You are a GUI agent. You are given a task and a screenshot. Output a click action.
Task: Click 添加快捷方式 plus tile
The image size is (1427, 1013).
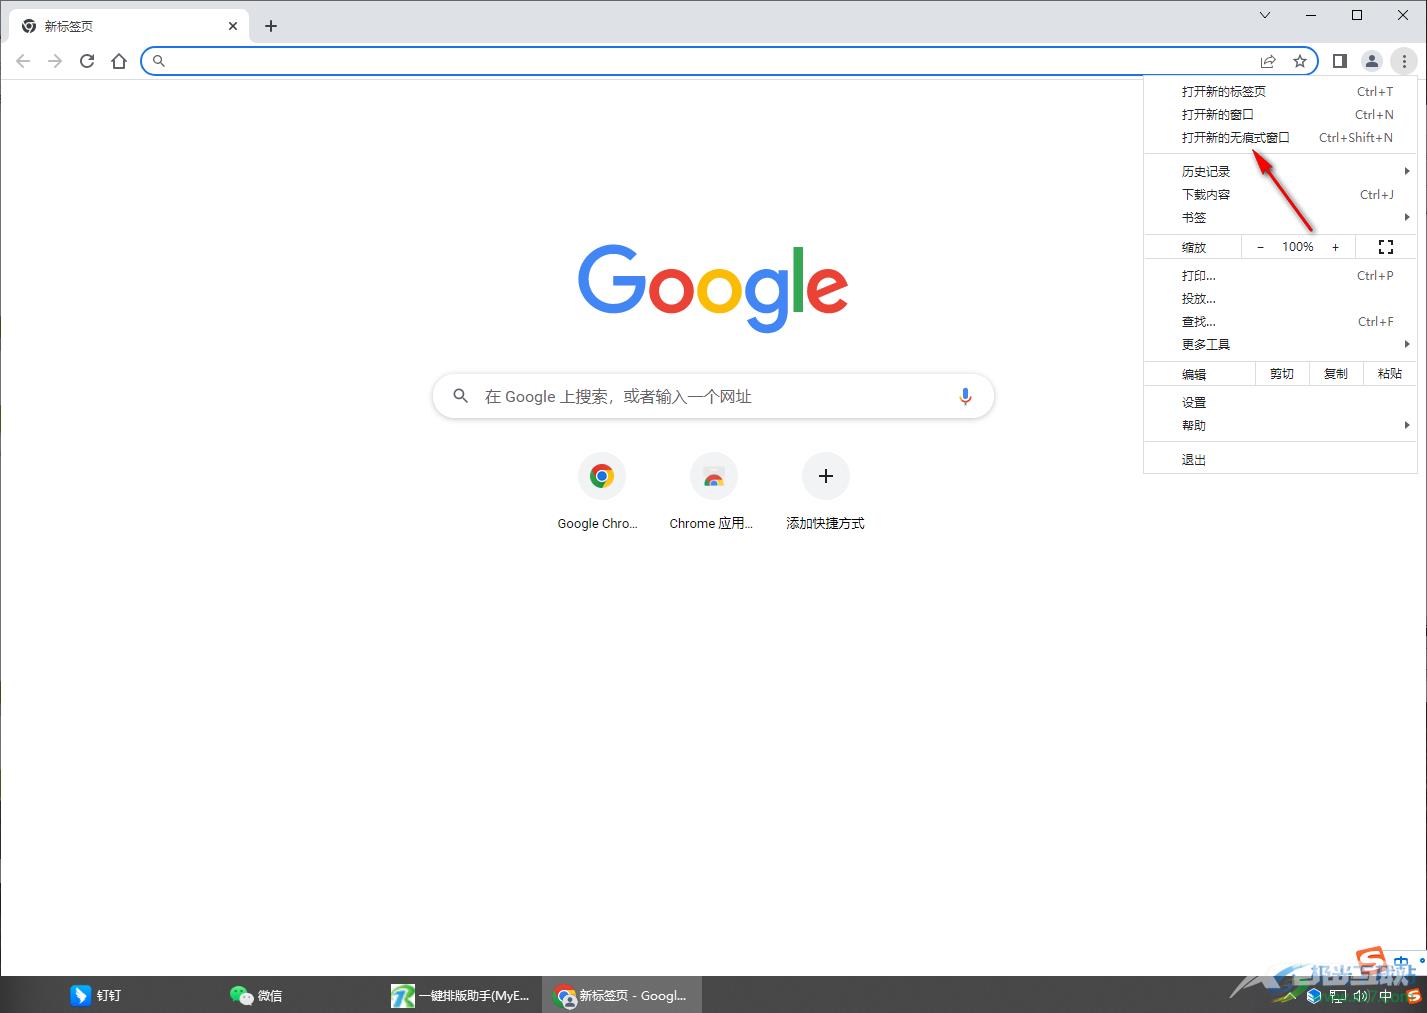(825, 491)
